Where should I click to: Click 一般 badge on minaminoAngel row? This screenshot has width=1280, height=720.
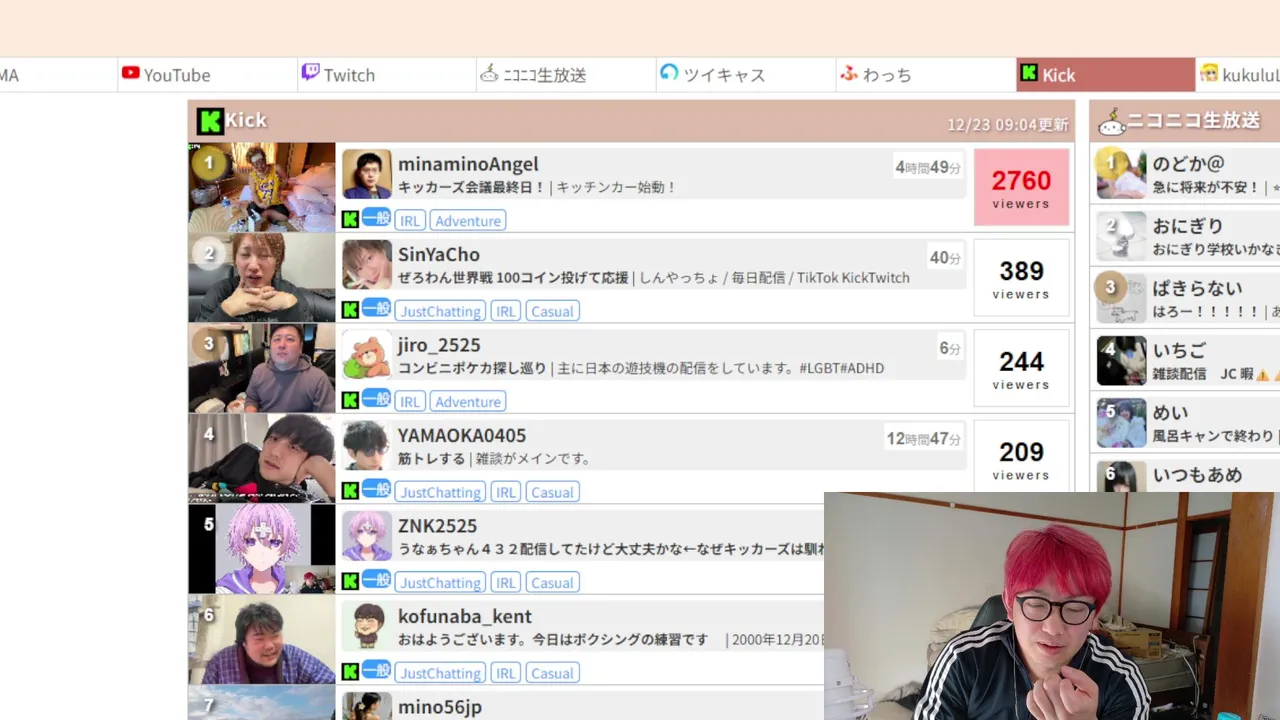tap(376, 218)
